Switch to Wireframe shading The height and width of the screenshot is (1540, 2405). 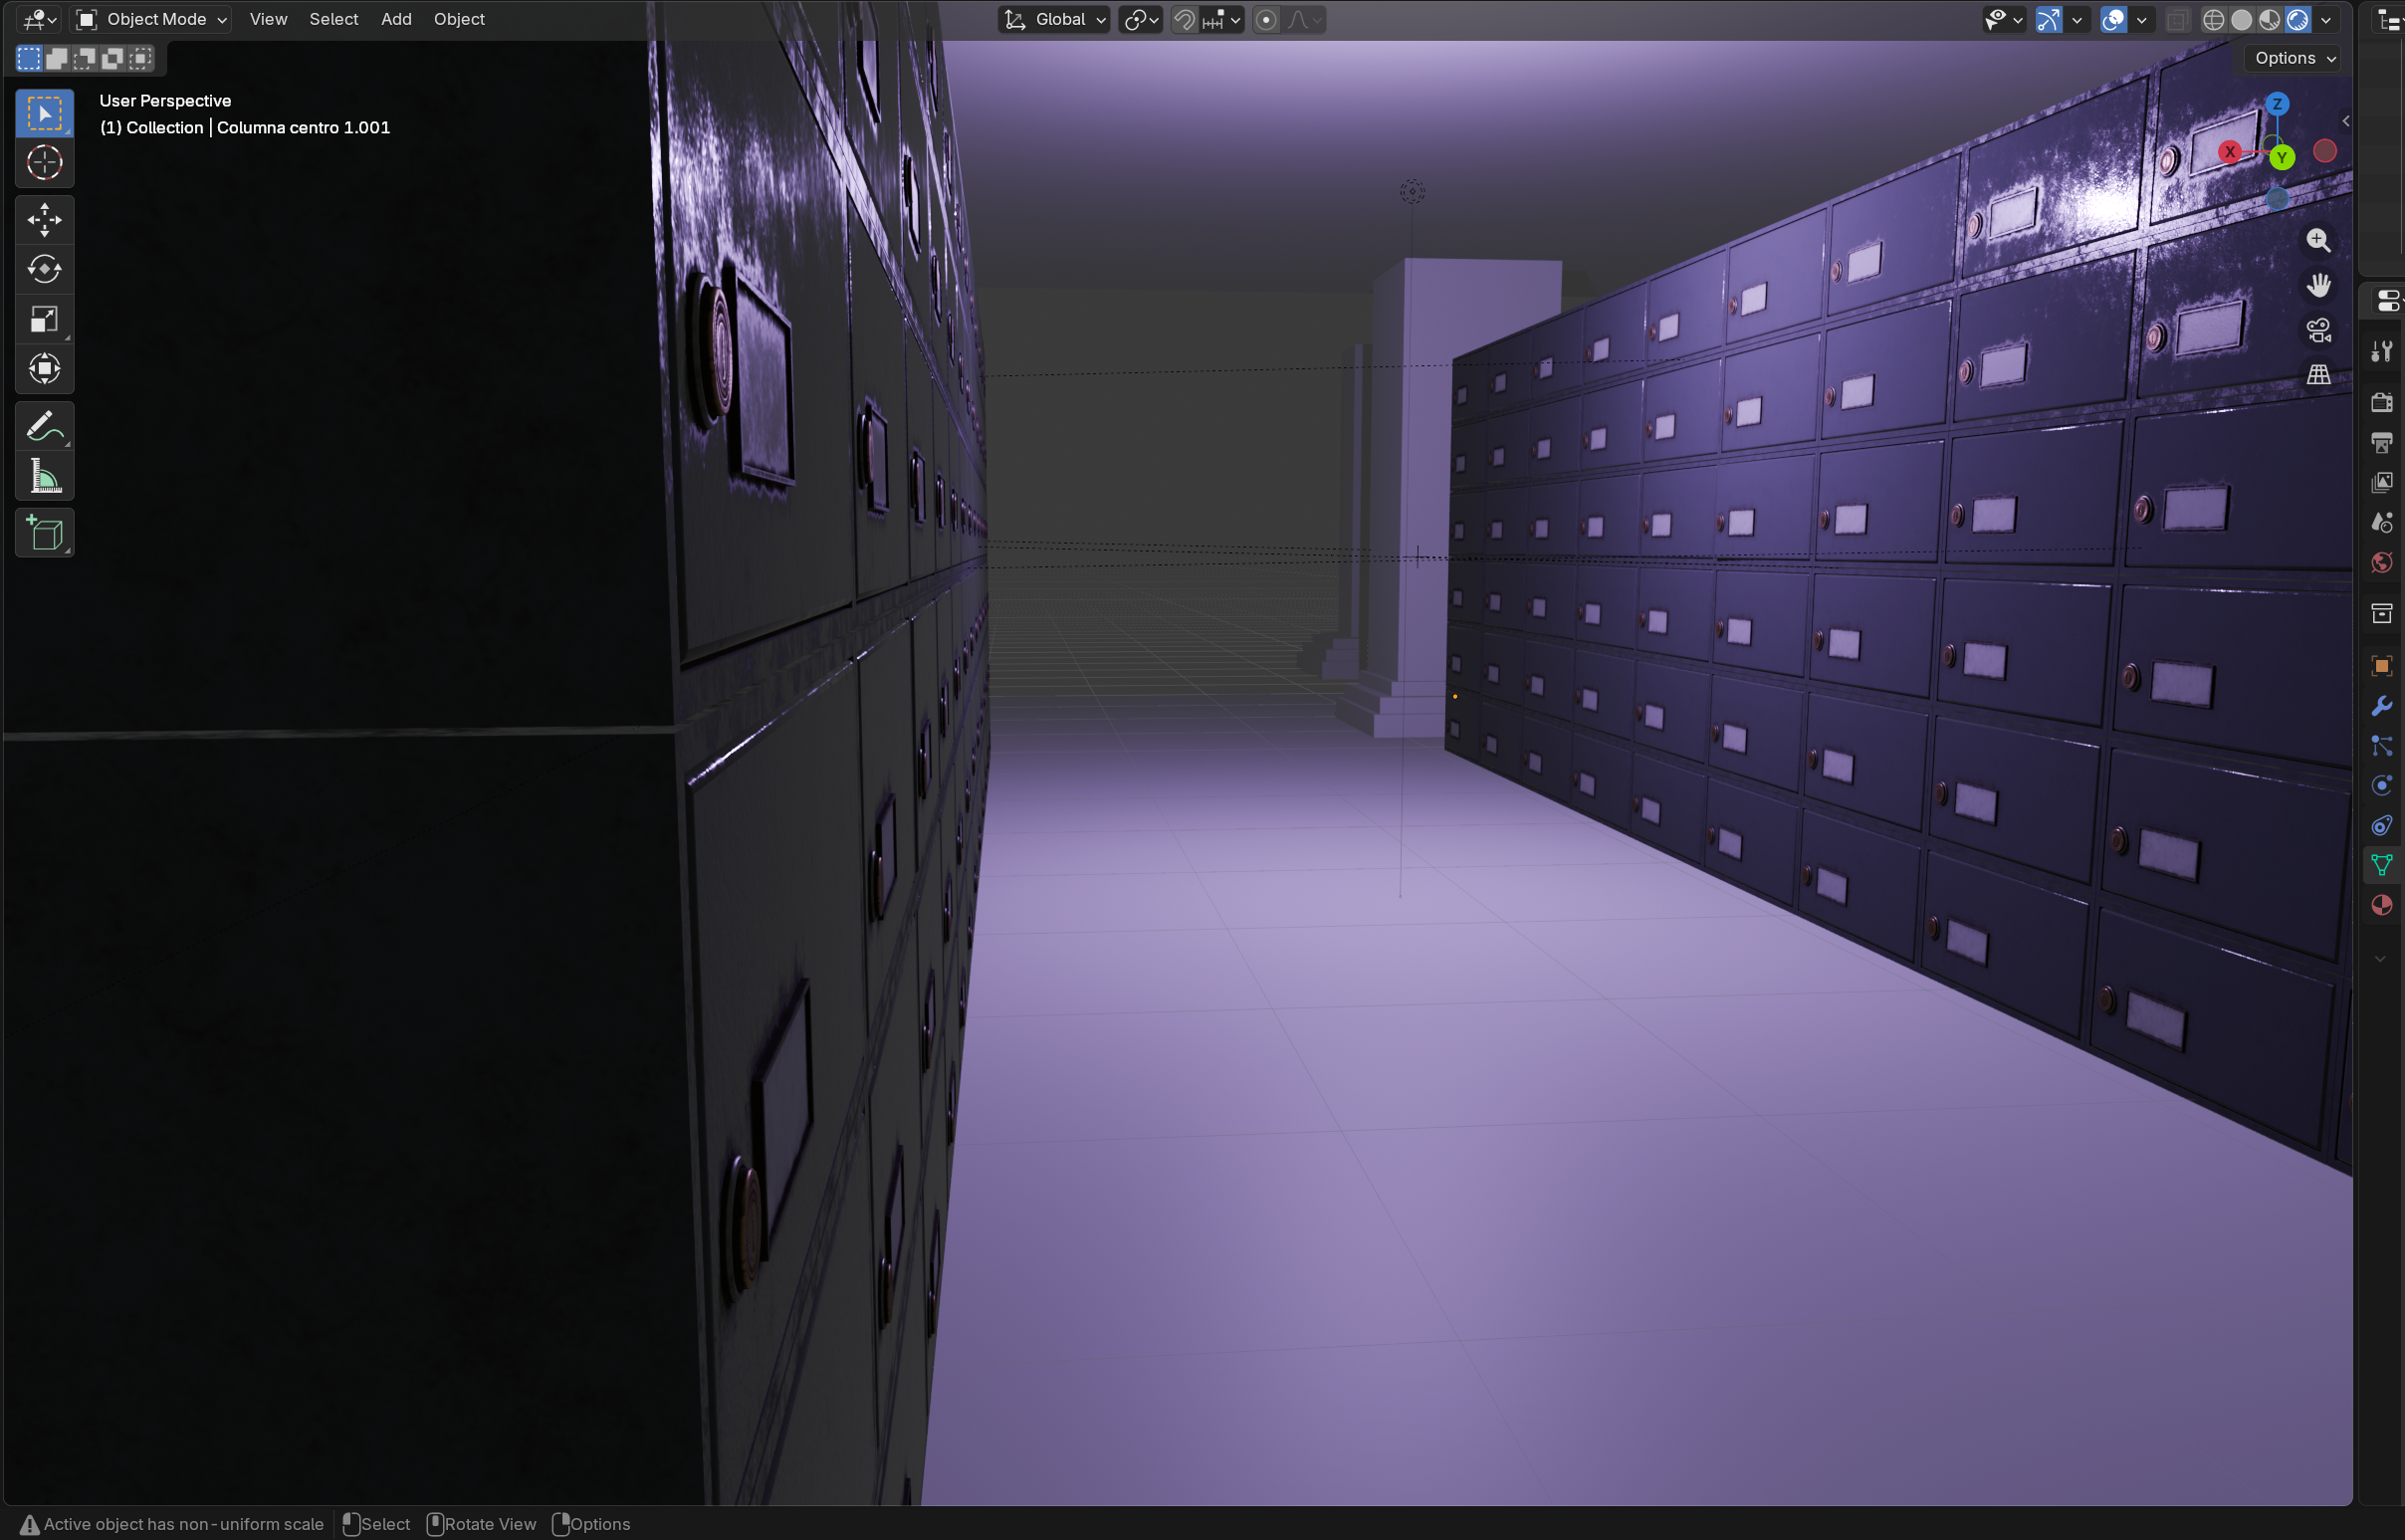(x=2213, y=19)
